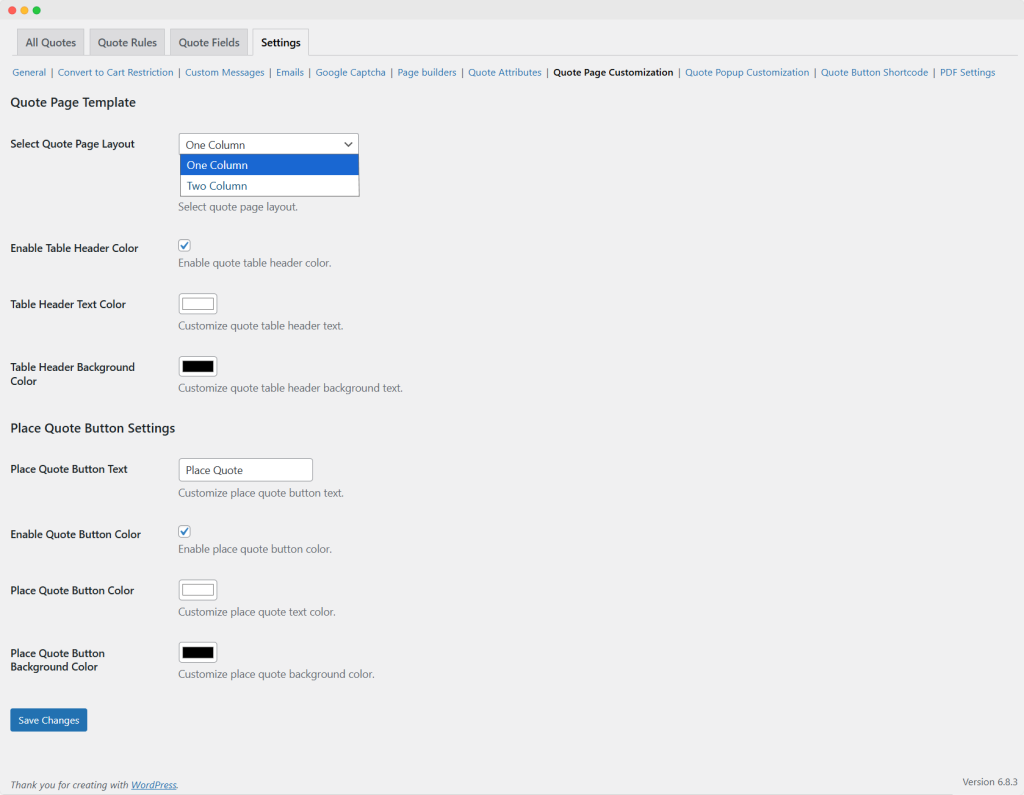The height and width of the screenshot is (795, 1024).
Task: Open Table Header Background Color swatch
Action: tap(198, 367)
